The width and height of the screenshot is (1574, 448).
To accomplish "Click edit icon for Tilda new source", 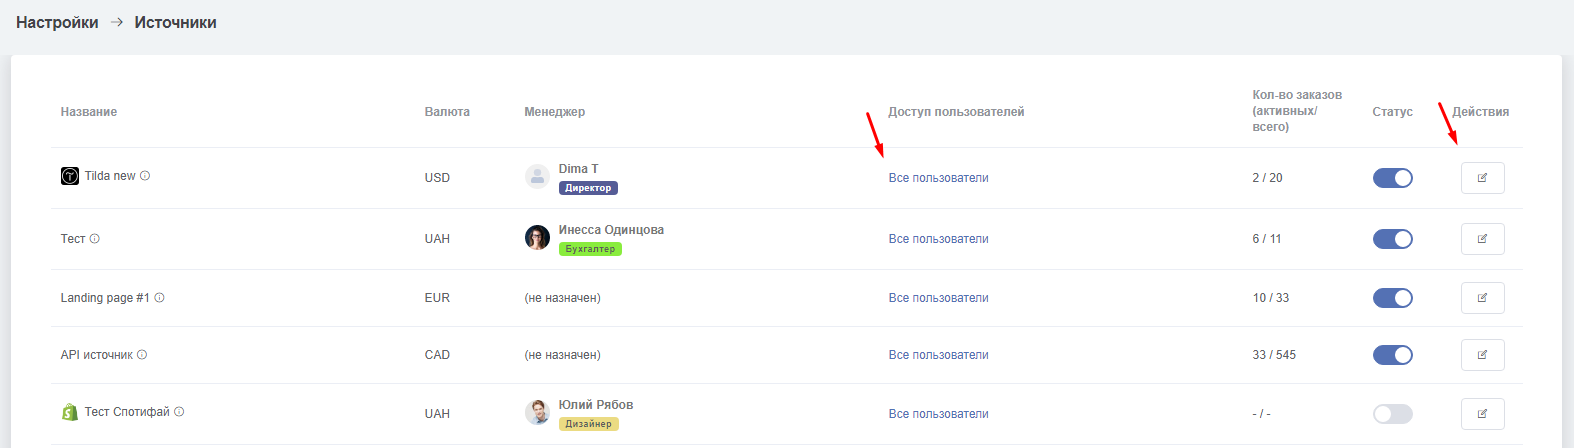I will (1482, 178).
